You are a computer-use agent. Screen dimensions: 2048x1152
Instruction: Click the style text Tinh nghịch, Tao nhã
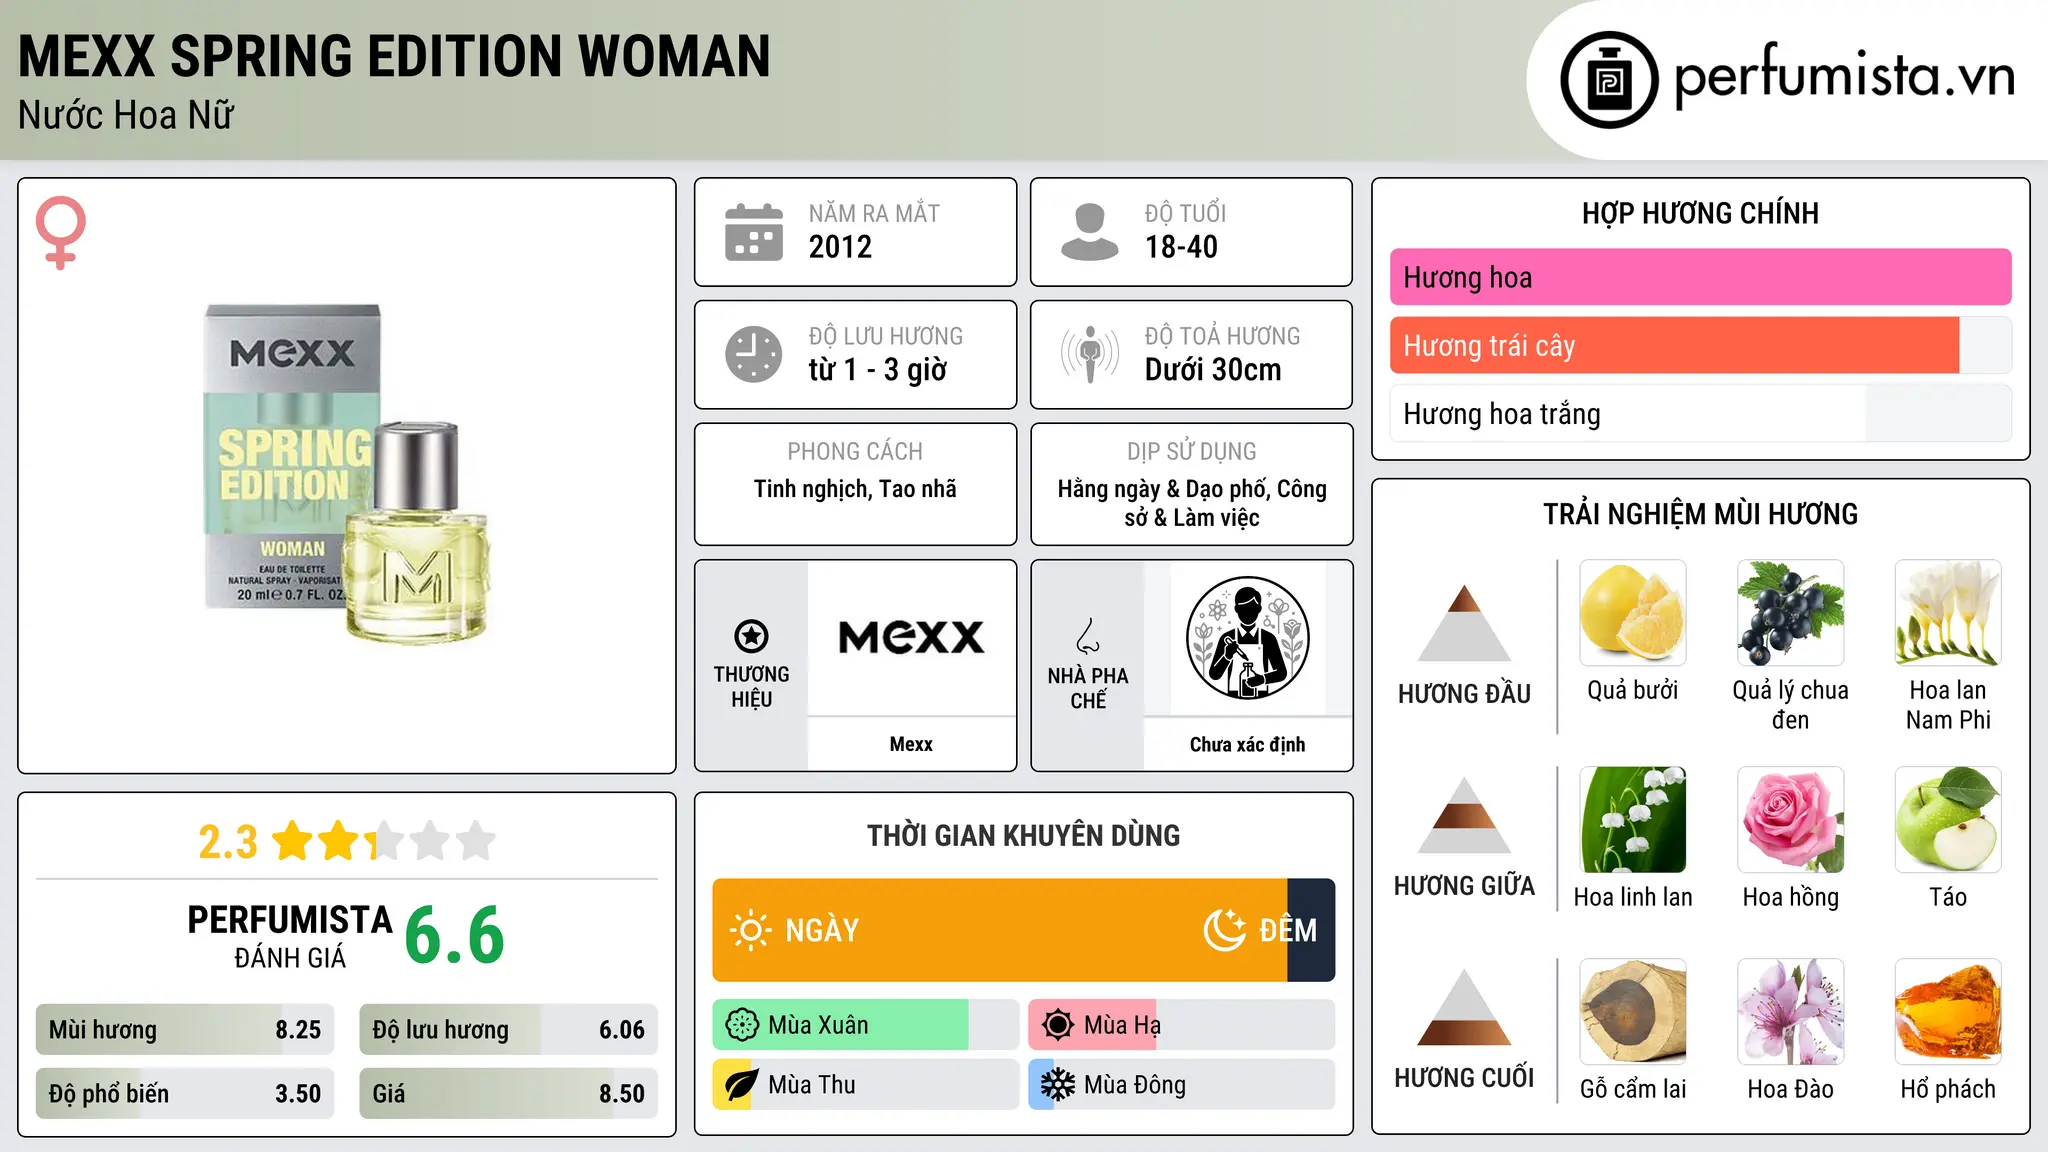[855, 489]
